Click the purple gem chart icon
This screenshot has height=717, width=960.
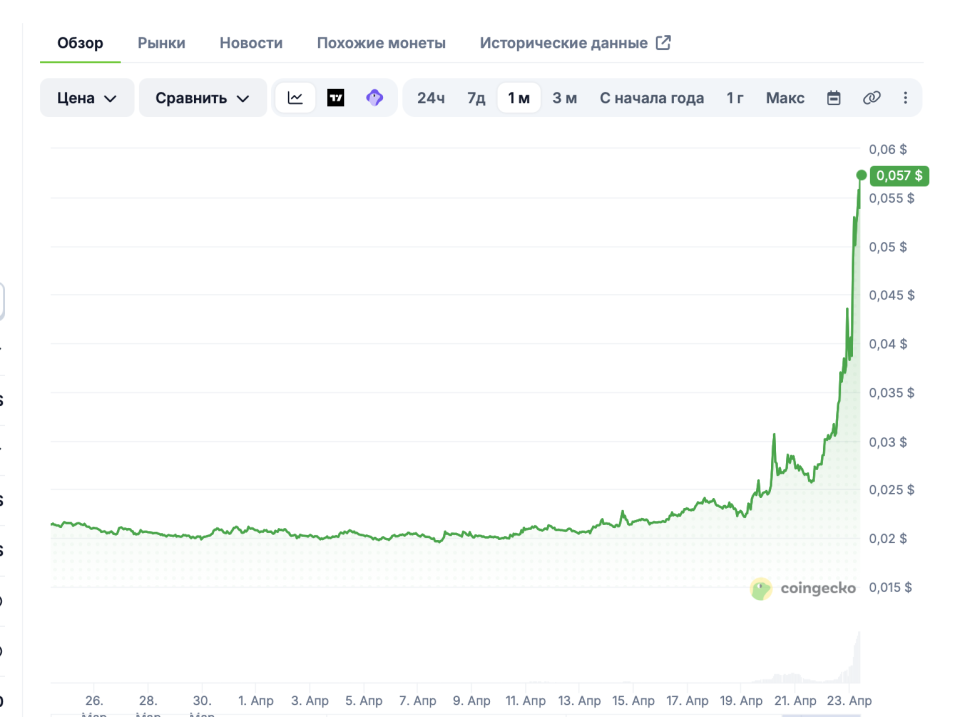pyautogui.click(x=374, y=98)
